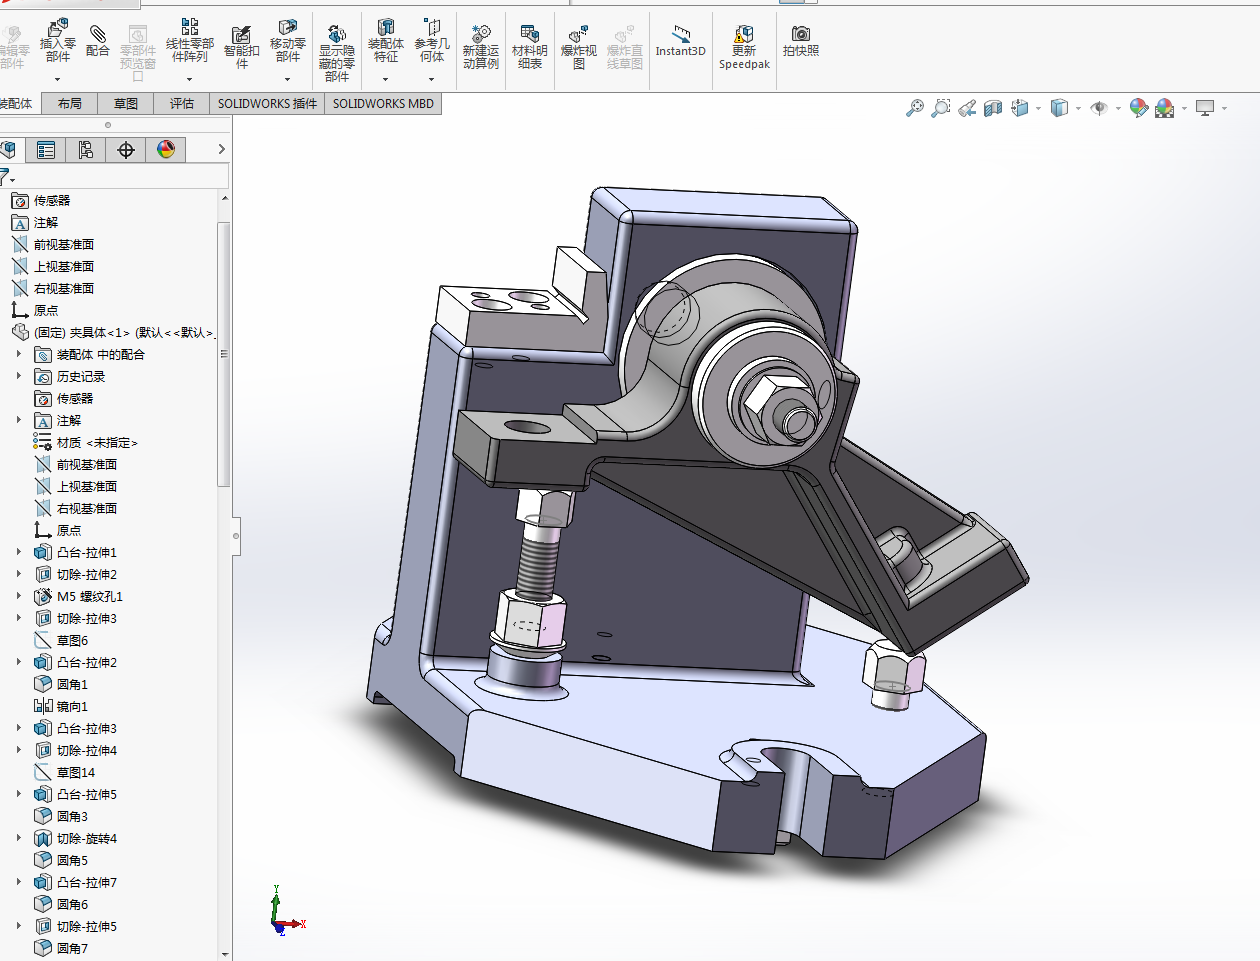The height and width of the screenshot is (961, 1260).
Task: Expand the 凸台-拉伸1 feature
Action: (18, 552)
